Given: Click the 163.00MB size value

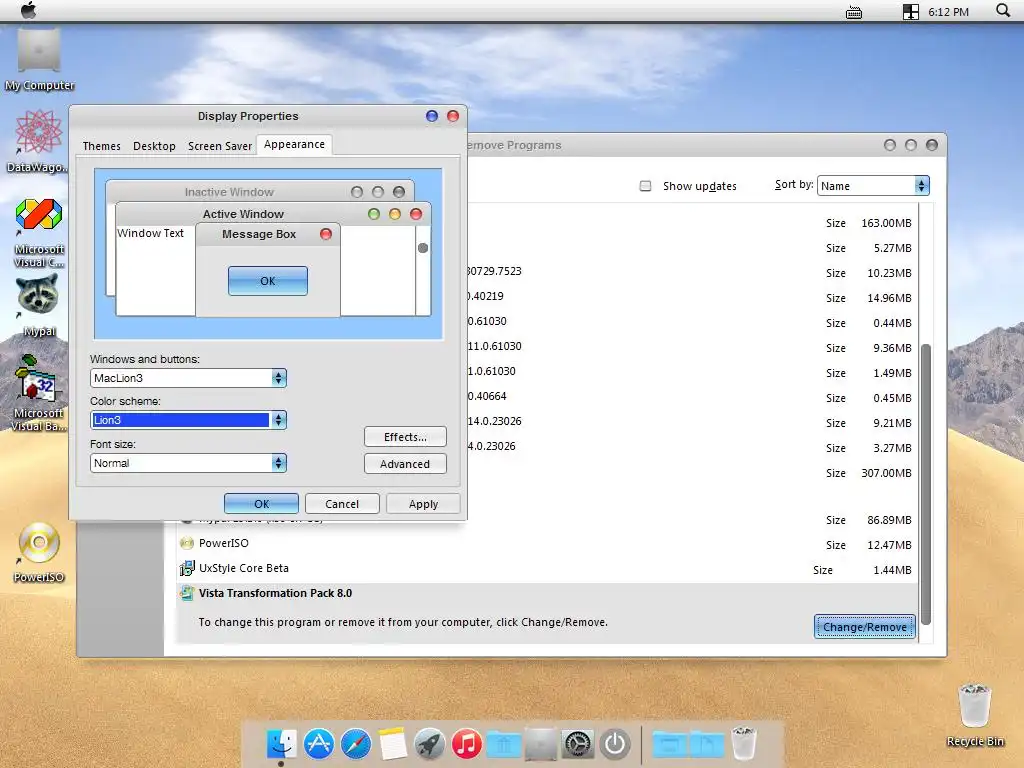Looking at the screenshot, I should click(x=886, y=223).
